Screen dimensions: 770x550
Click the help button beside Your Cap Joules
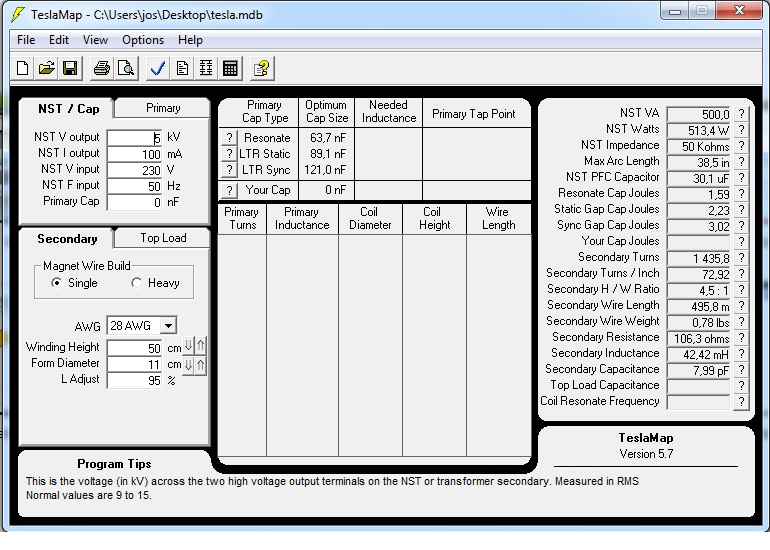pyautogui.click(x=742, y=242)
